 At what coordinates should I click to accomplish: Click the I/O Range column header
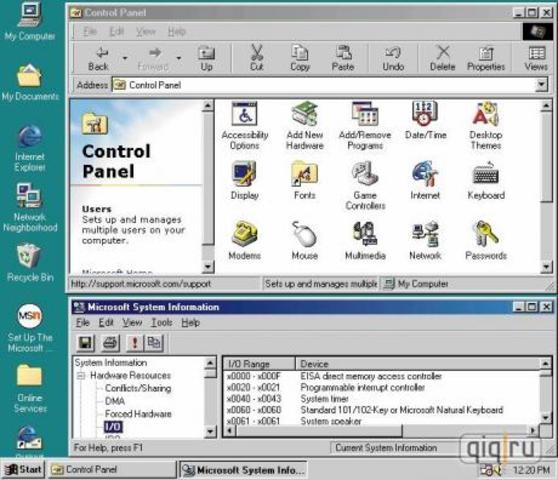[259, 364]
